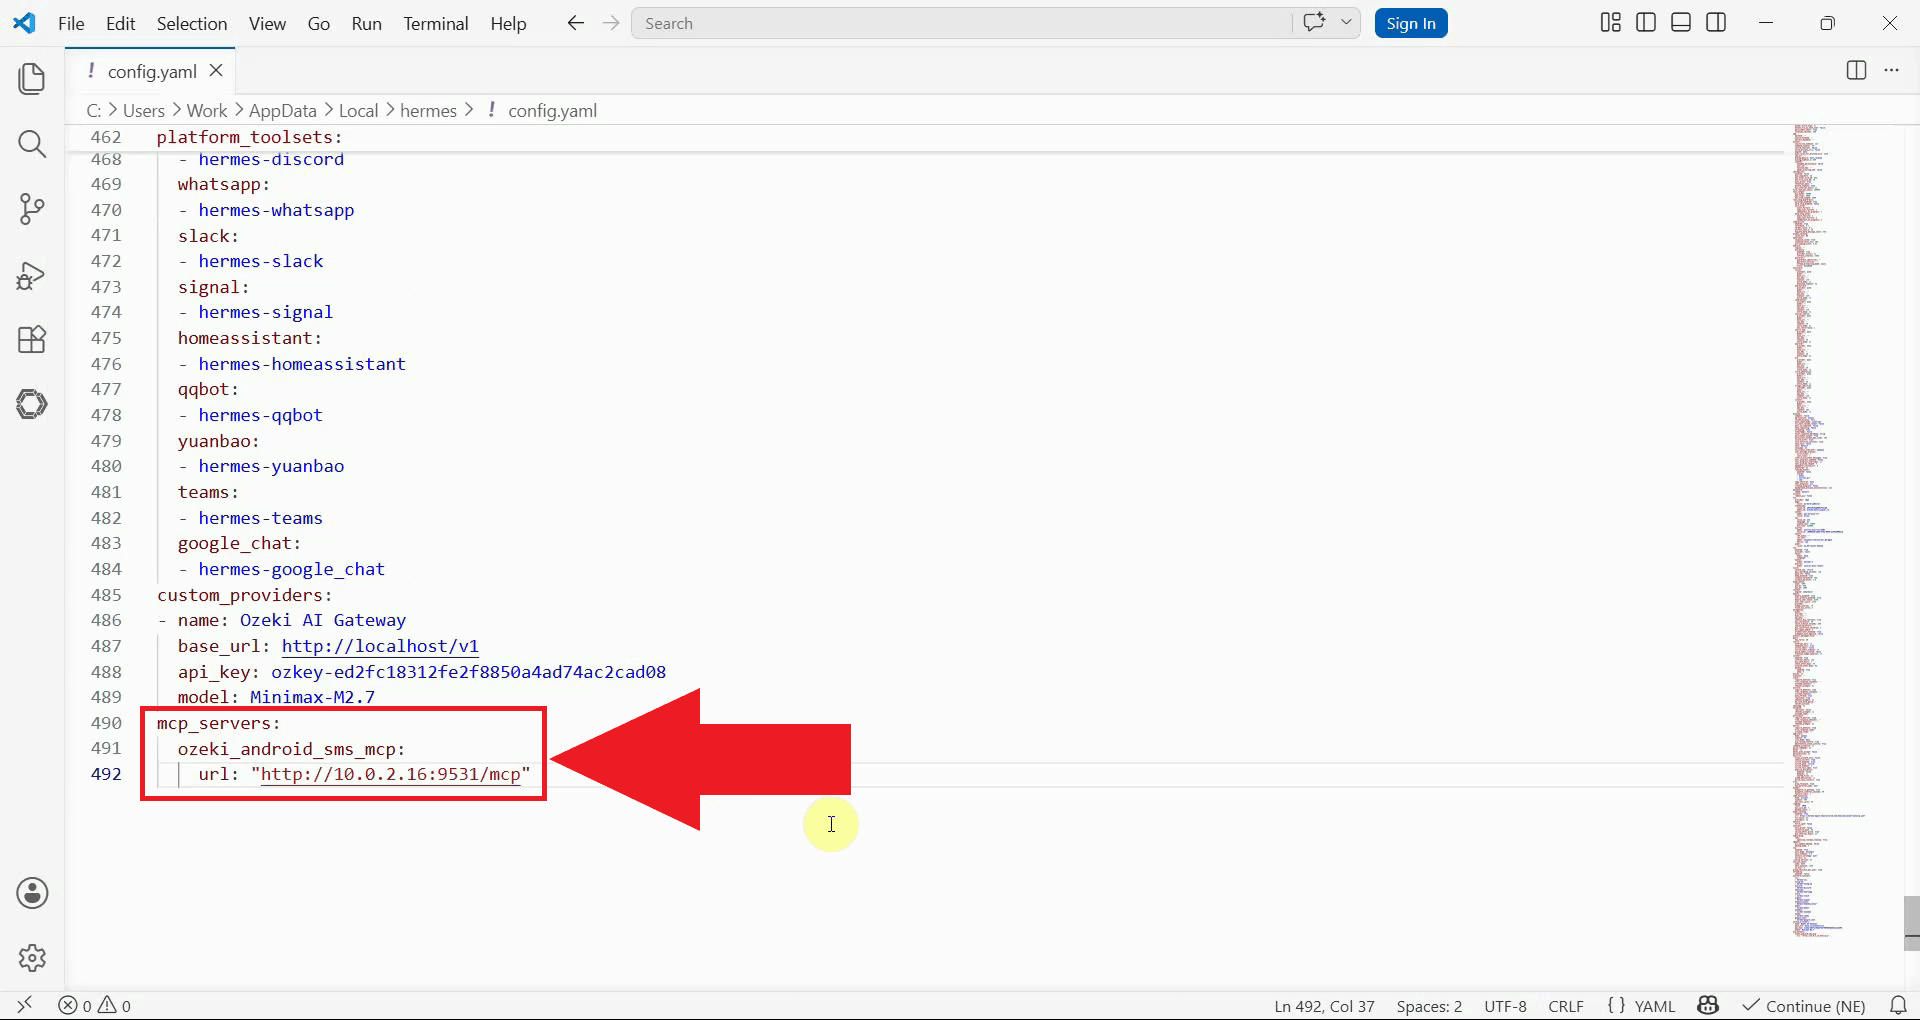
Task: Open the remote window status icon
Action: 25,1005
